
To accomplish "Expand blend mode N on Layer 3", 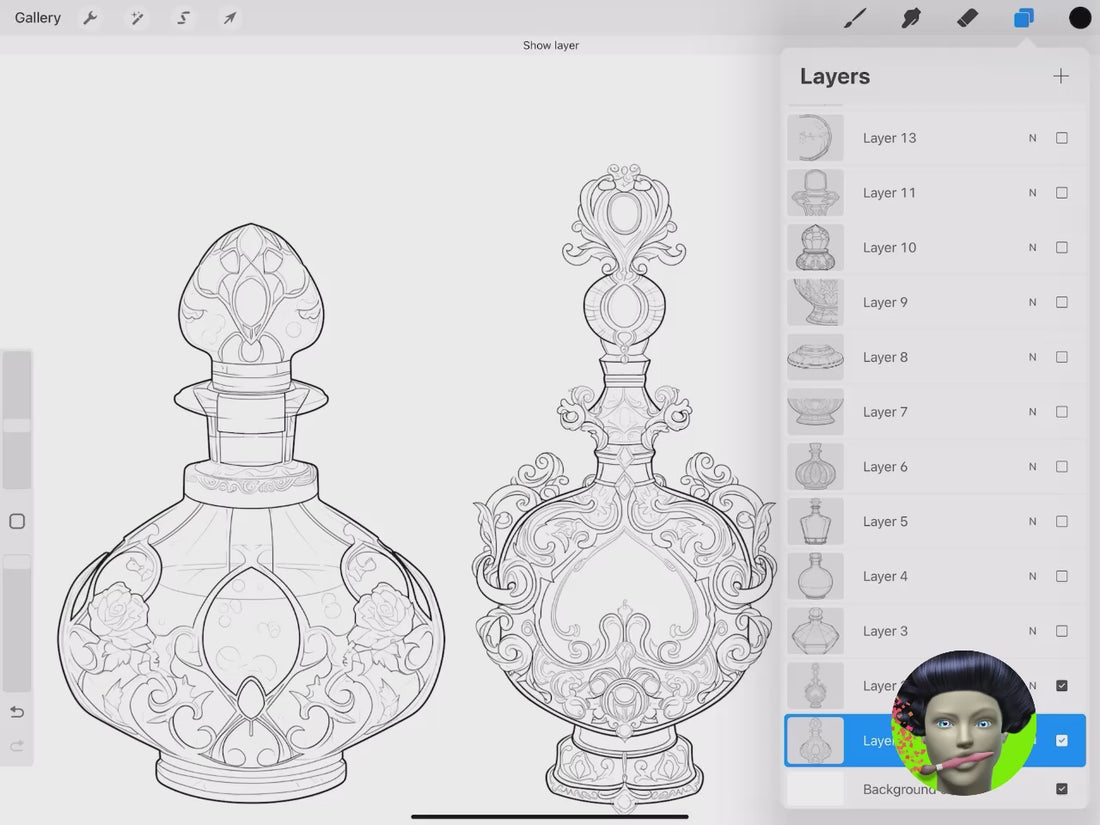I will (x=1033, y=631).
